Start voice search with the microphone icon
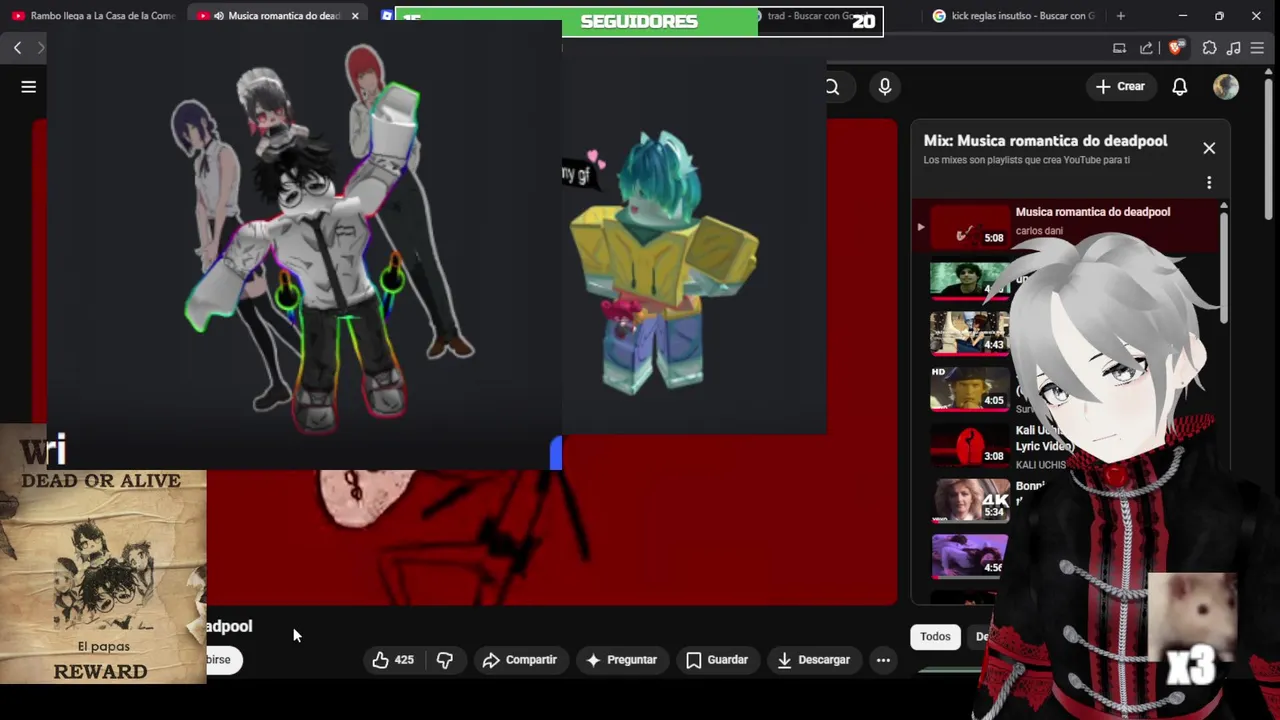Viewport: 1280px width, 720px height. tap(885, 87)
